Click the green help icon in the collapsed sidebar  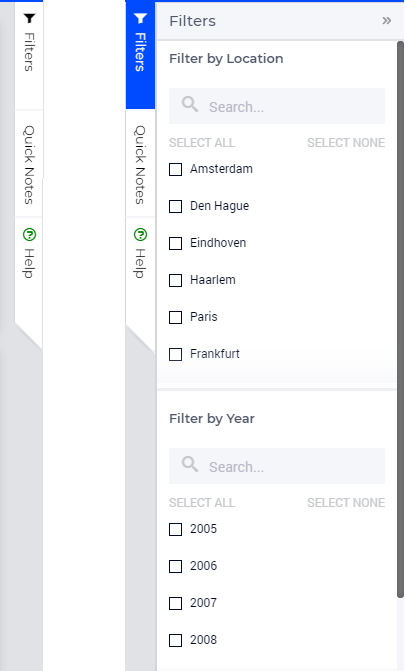point(29,235)
